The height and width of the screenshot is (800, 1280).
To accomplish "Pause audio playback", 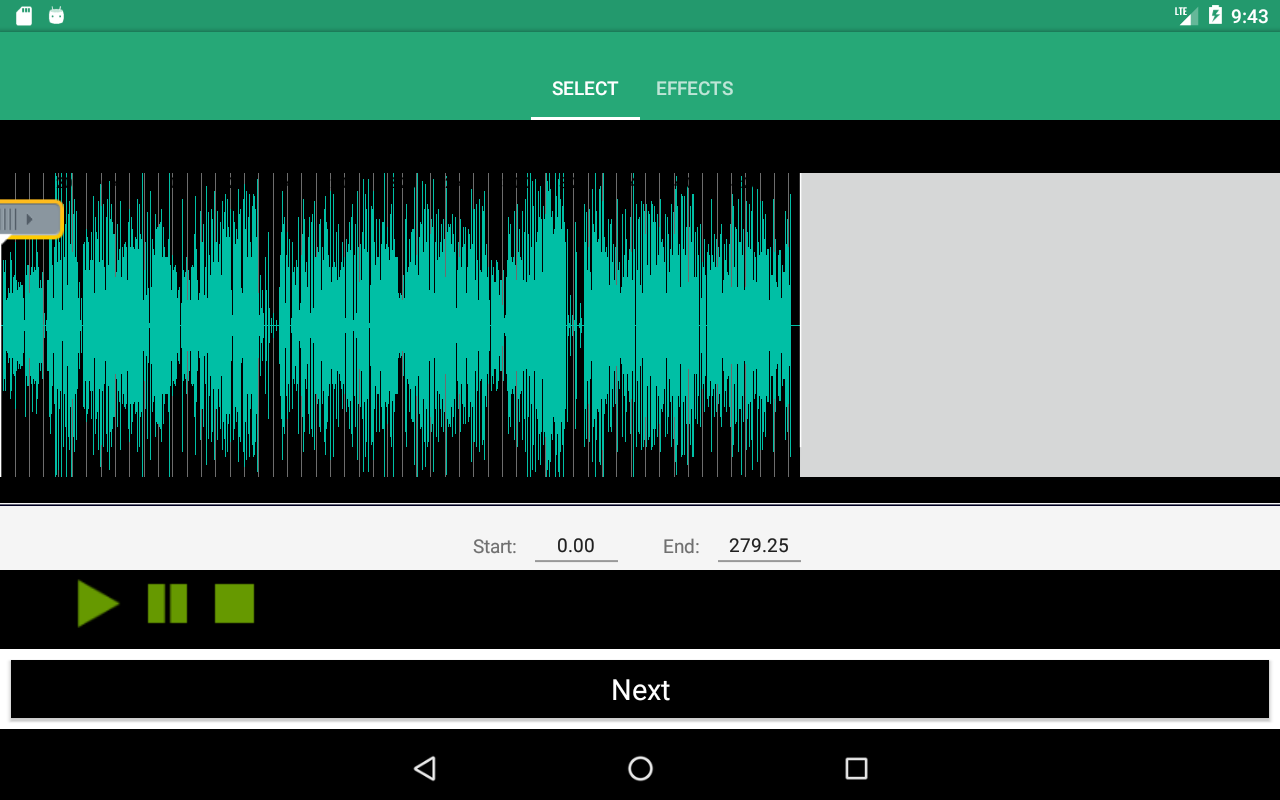I will pos(167,604).
